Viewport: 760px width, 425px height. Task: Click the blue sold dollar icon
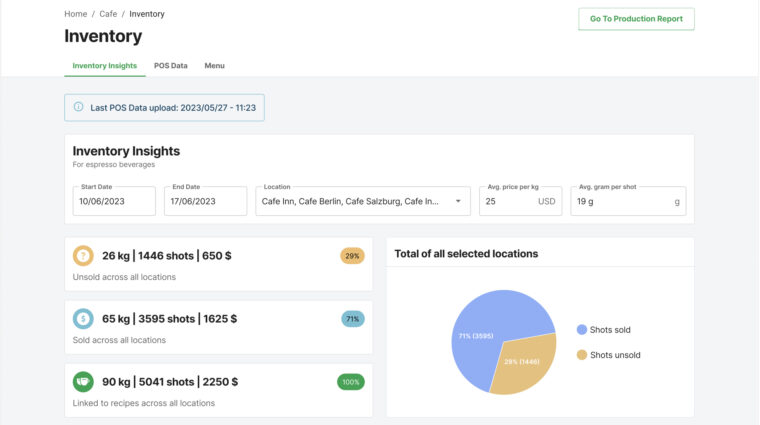[x=84, y=319]
